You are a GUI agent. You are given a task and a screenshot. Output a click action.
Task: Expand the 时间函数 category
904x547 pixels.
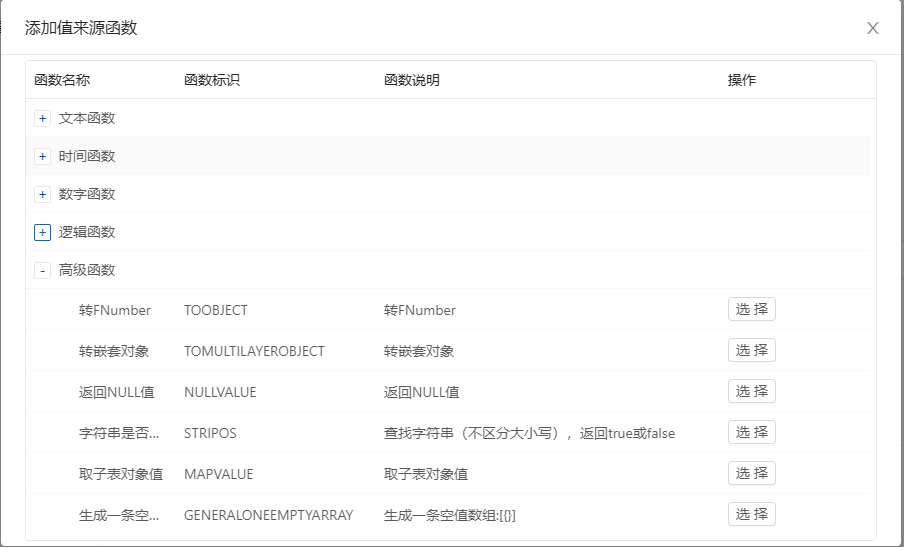click(42, 156)
